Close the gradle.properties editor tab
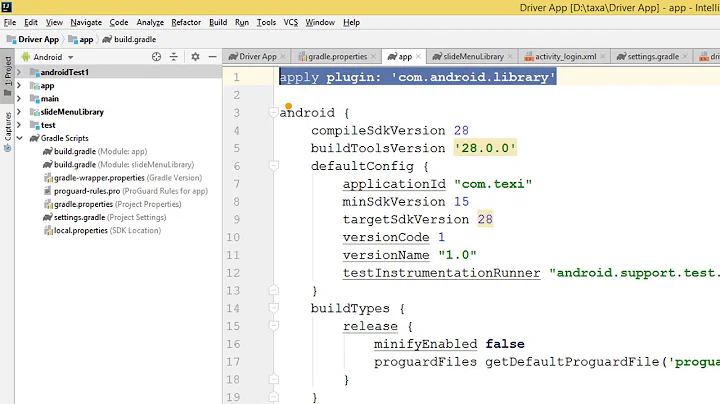The width and height of the screenshot is (720, 404). (x=373, y=56)
